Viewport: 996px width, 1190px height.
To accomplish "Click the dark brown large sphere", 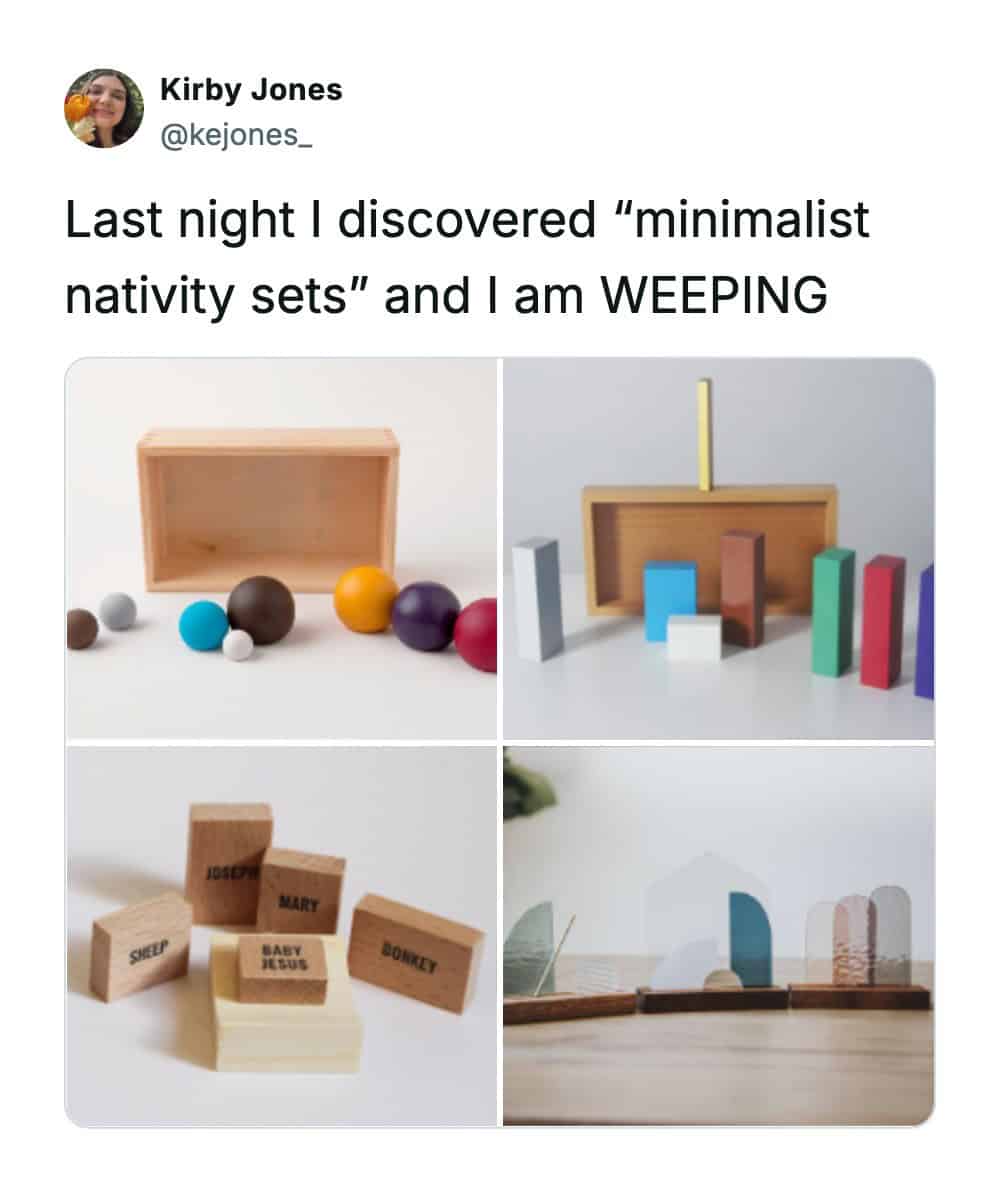I will (x=261, y=609).
